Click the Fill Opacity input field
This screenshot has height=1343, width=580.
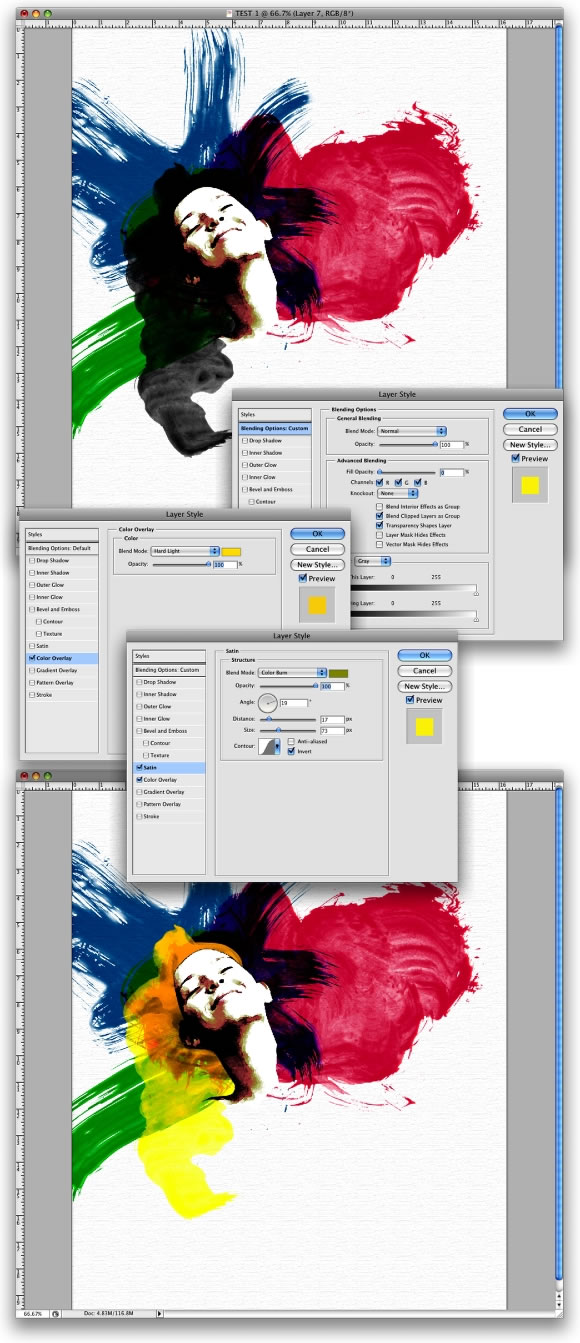450,472
